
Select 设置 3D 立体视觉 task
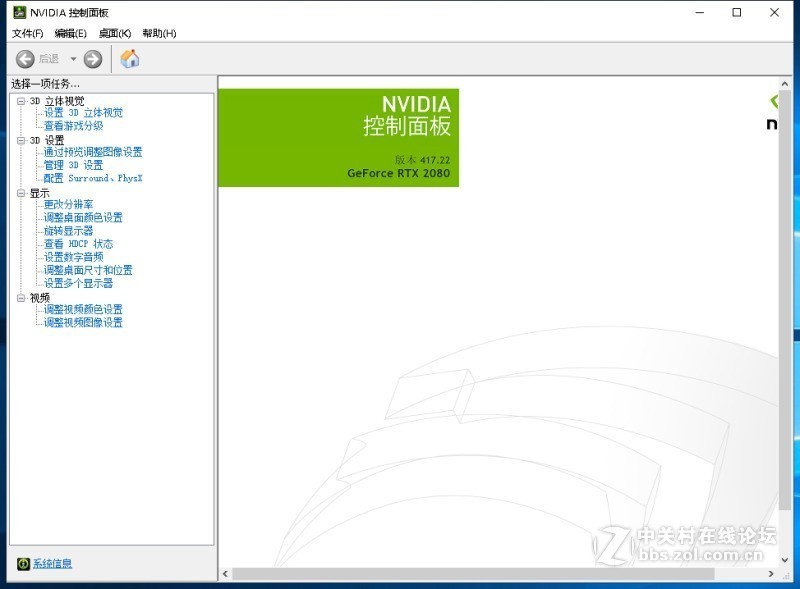click(83, 113)
